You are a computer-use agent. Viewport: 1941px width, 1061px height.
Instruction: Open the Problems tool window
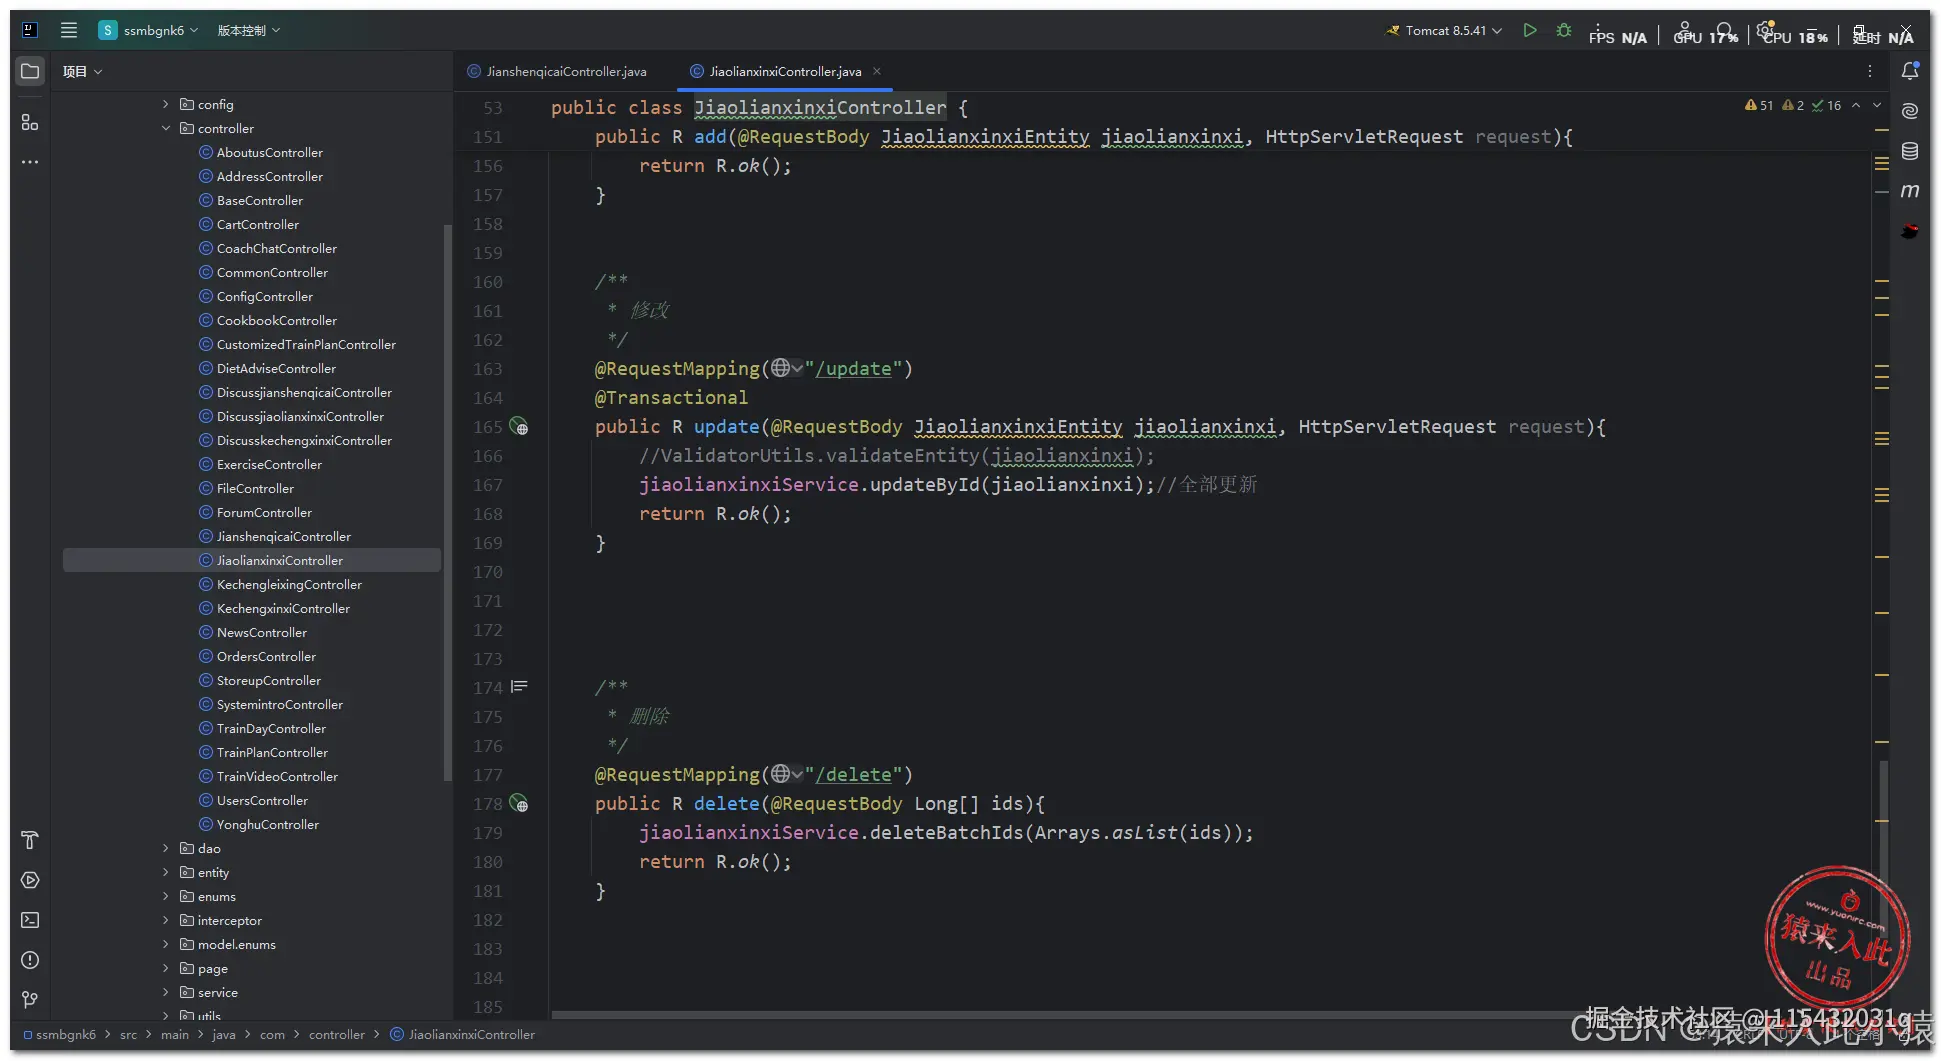[x=30, y=960]
